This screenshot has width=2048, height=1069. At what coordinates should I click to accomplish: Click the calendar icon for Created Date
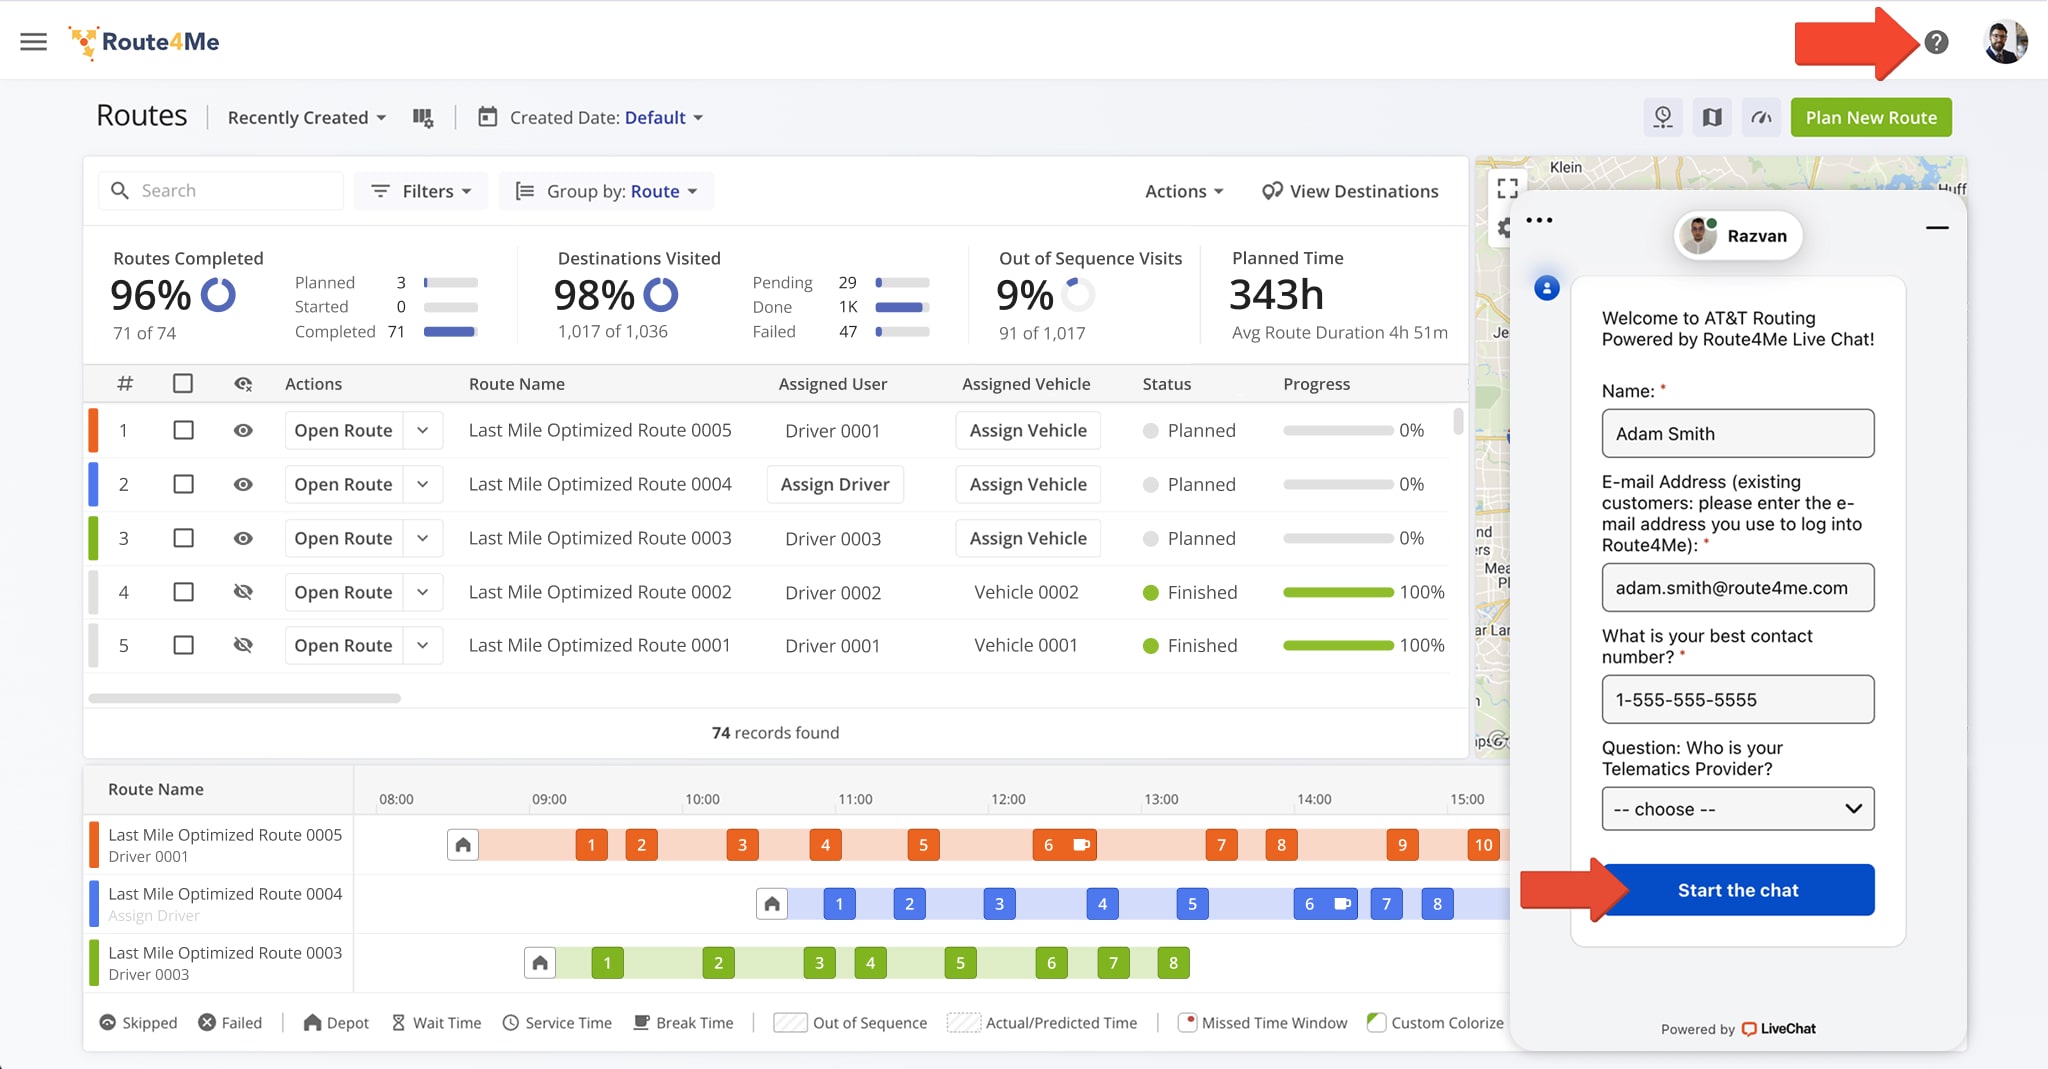click(487, 117)
